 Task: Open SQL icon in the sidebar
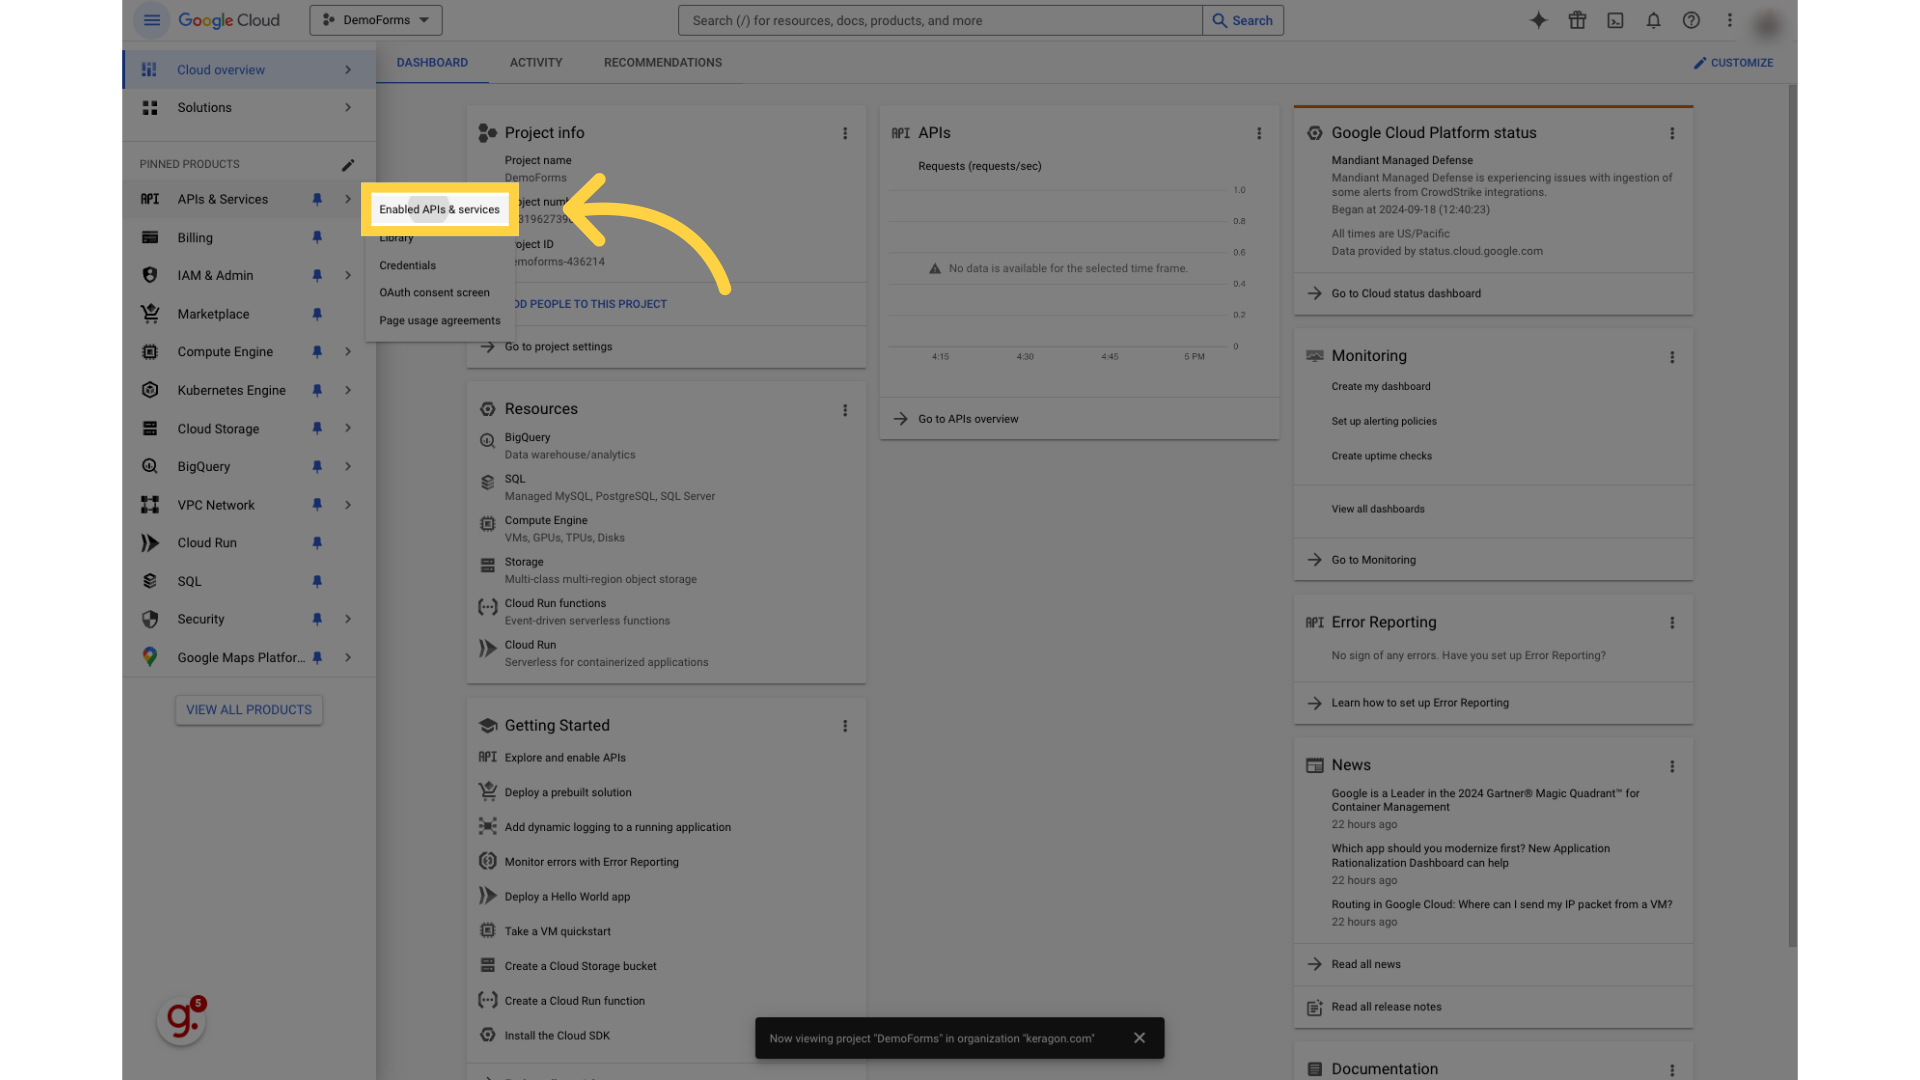(150, 581)
